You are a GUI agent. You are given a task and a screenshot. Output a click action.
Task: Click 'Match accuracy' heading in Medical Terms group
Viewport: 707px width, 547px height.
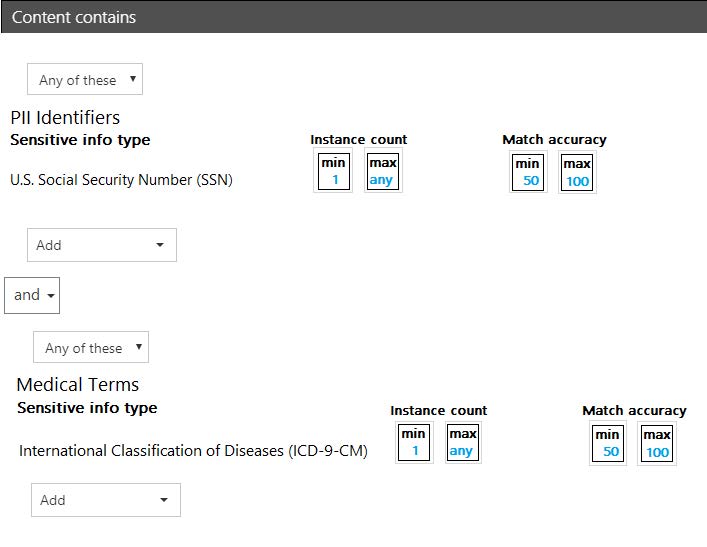[x=634, y=410]
